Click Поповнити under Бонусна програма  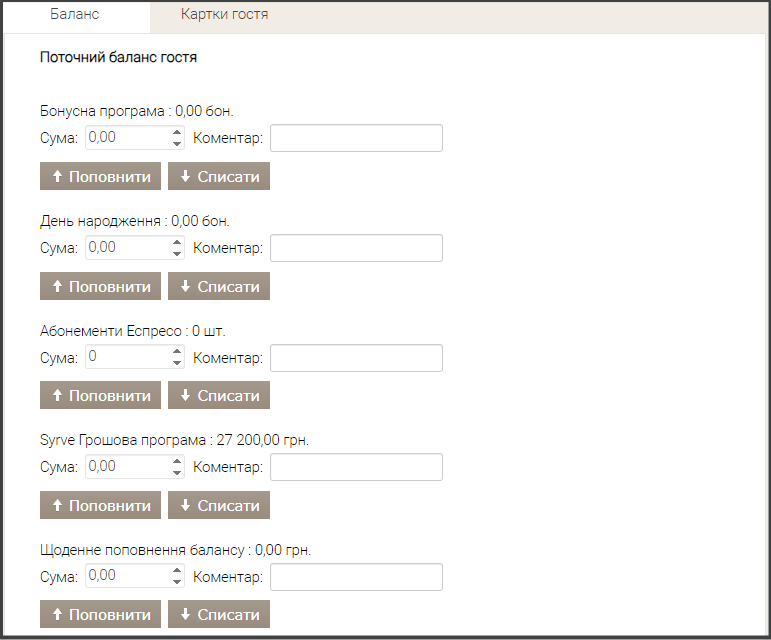tap(100, 176)
